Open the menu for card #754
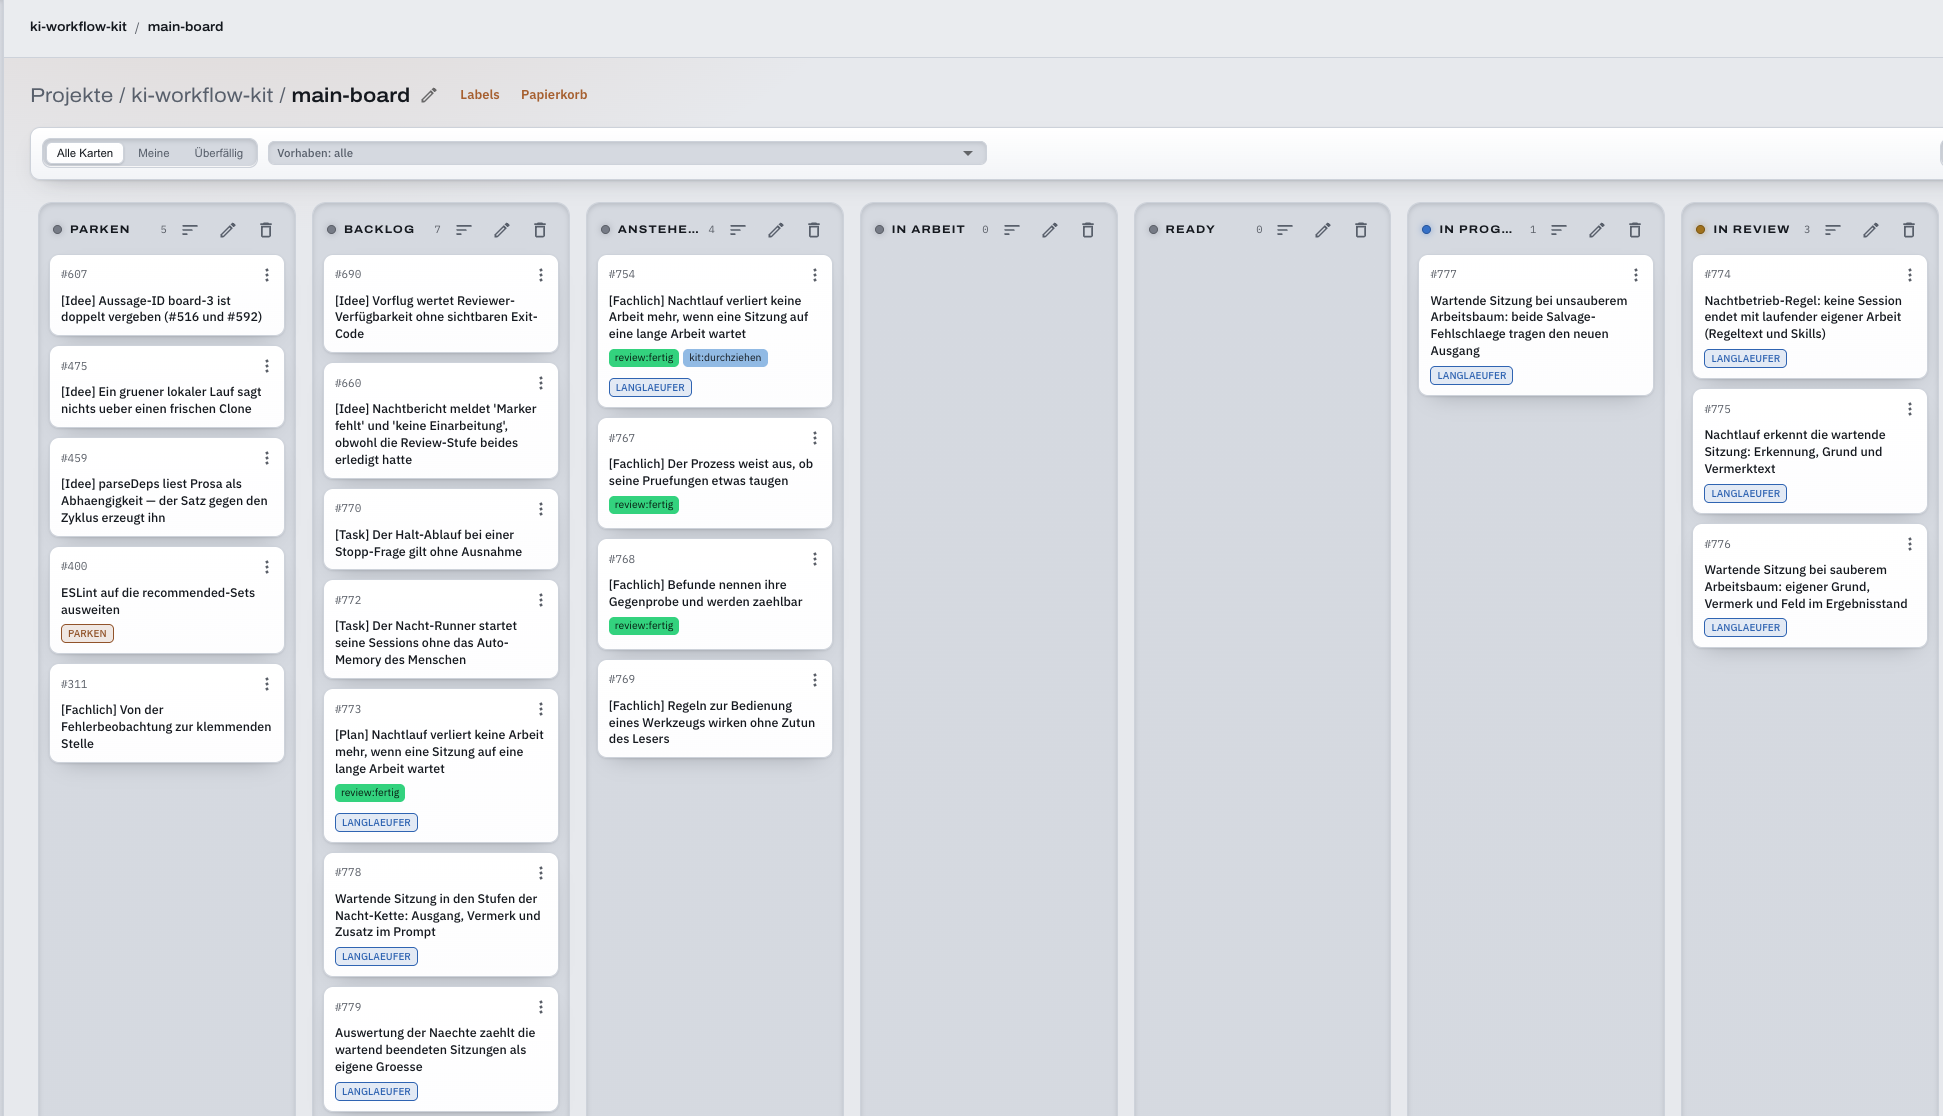1943x1116 pixels. [x=815, y=275]
